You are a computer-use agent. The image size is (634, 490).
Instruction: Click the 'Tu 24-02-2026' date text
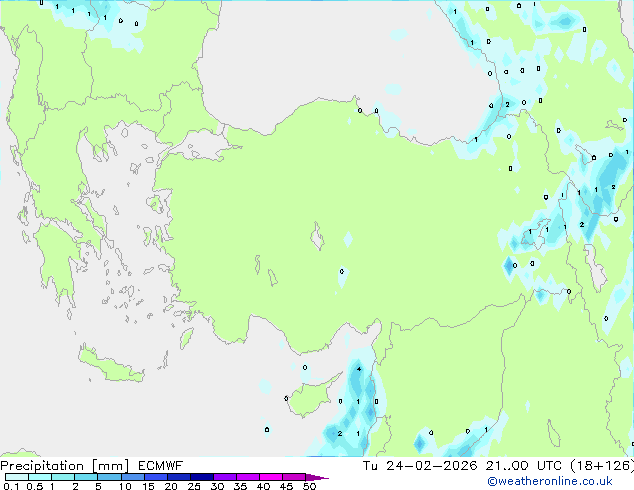pos(420,466)
